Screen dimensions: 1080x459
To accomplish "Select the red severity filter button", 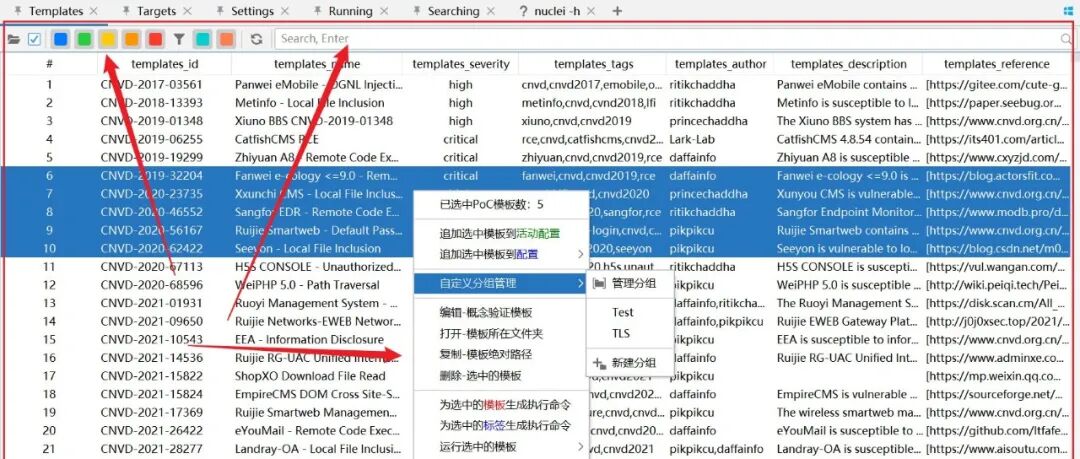I will pyautogui.click(x=156, y=39).
